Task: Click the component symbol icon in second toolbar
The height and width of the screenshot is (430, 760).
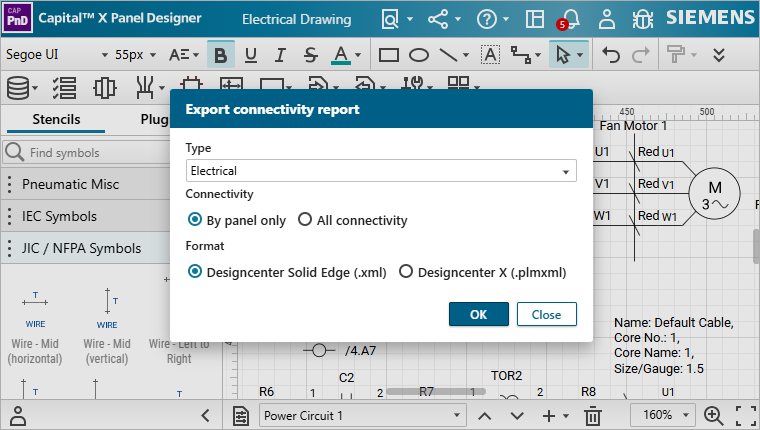Action: 105,88
